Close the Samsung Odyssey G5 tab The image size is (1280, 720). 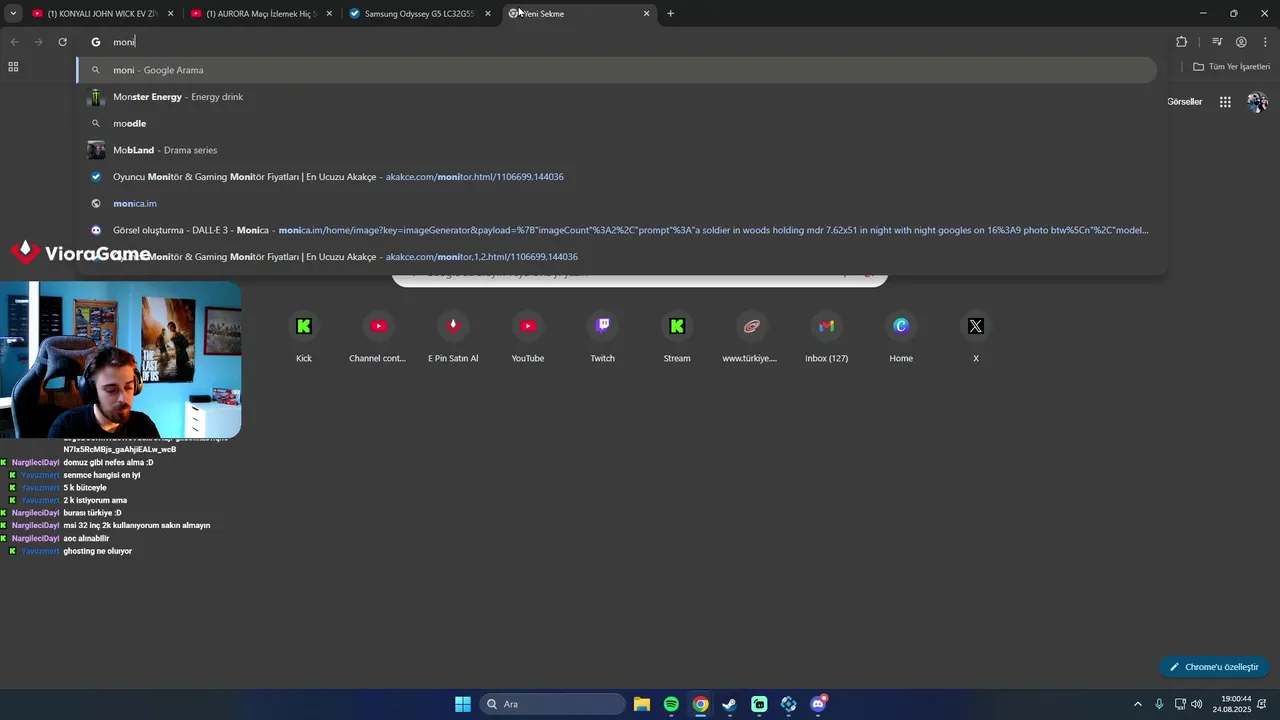(x=488, y=14)
